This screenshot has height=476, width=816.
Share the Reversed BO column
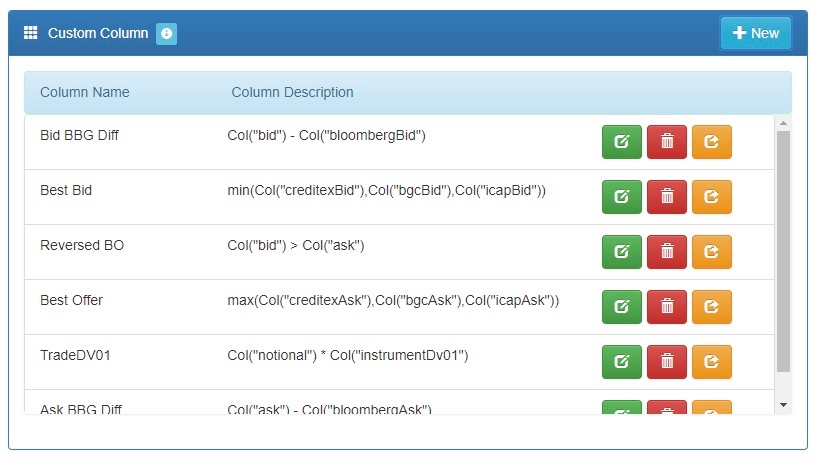711,252
